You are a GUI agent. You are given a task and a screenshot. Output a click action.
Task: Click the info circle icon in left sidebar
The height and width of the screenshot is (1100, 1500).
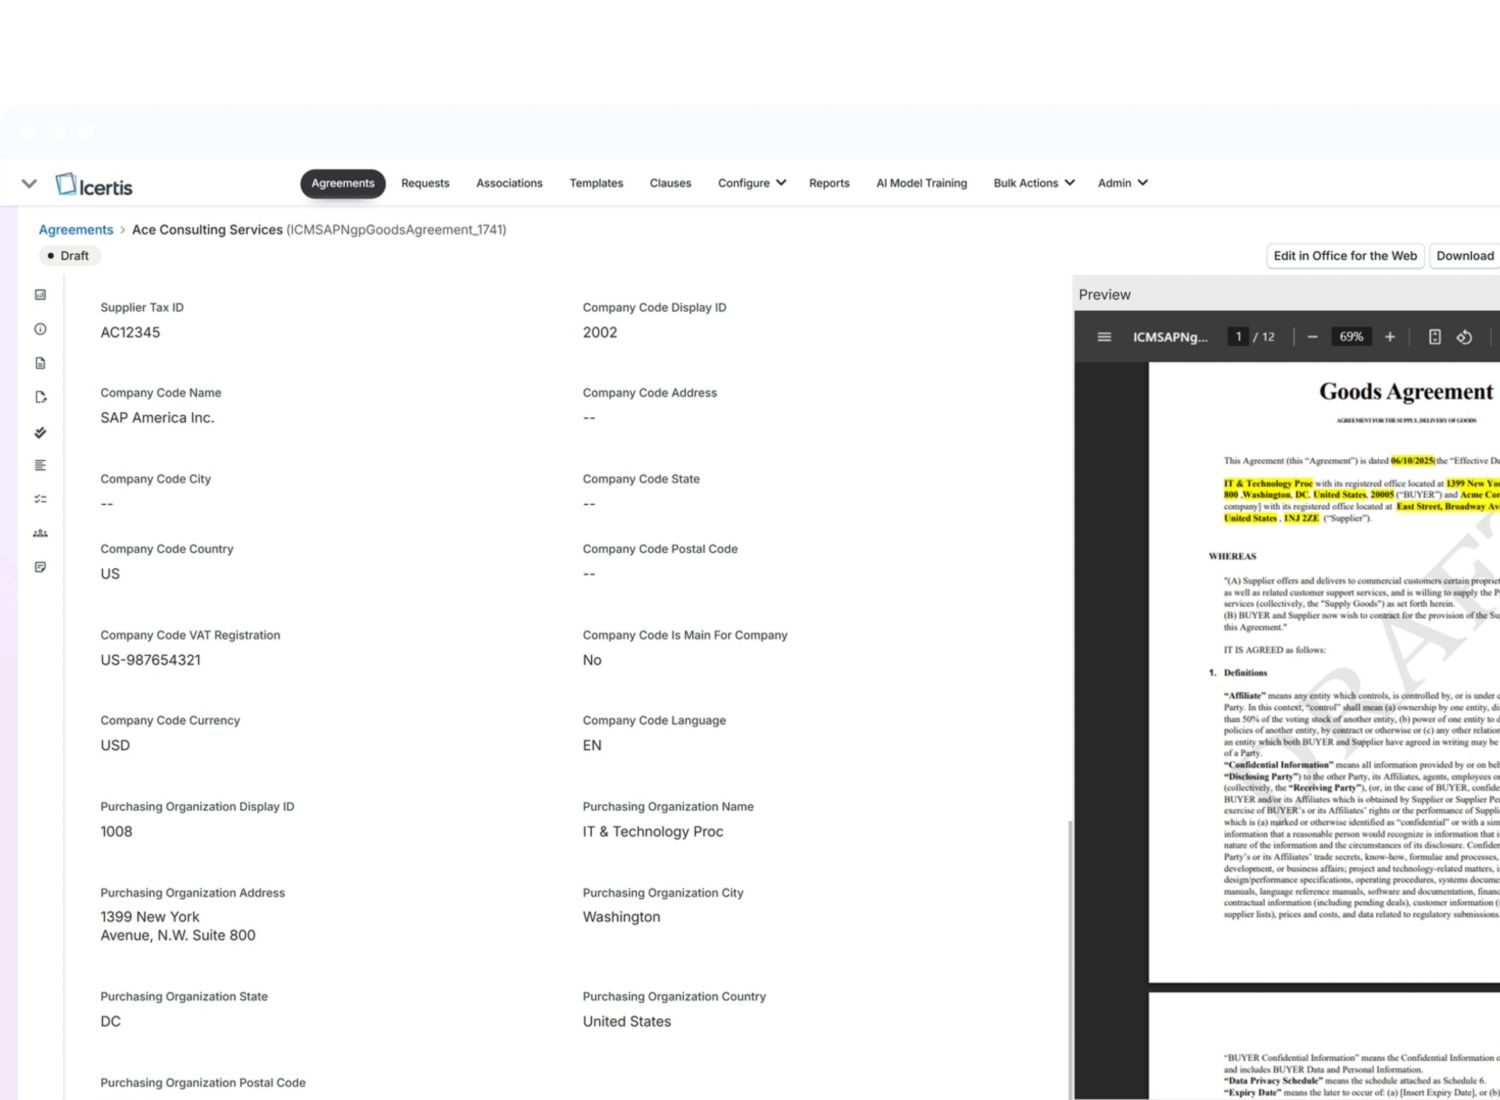(x=40, y=329)
